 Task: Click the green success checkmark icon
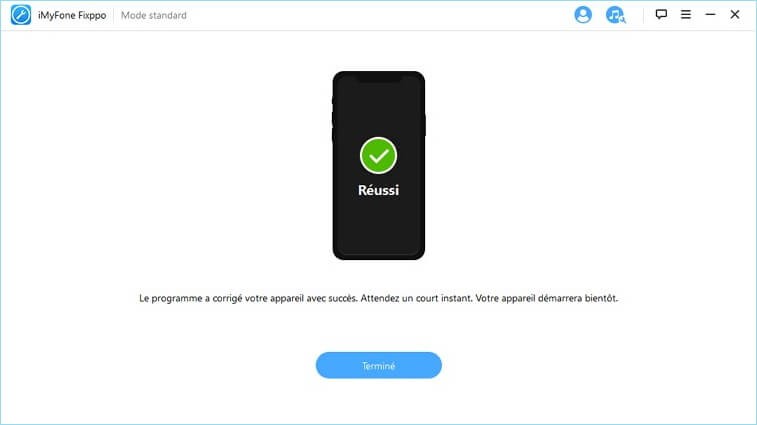click(378, 156)
